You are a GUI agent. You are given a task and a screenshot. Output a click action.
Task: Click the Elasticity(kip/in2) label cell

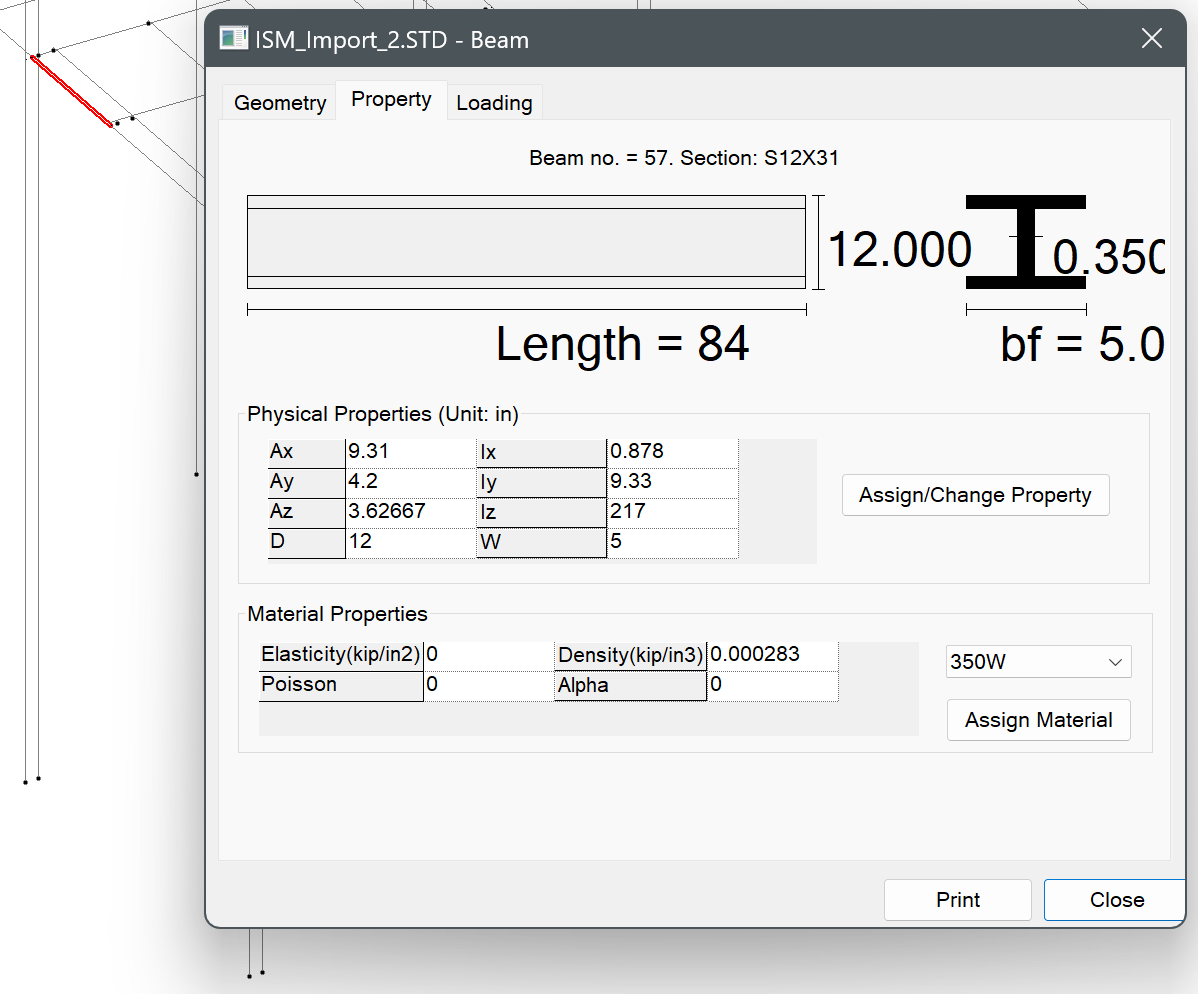pos(341,655)
